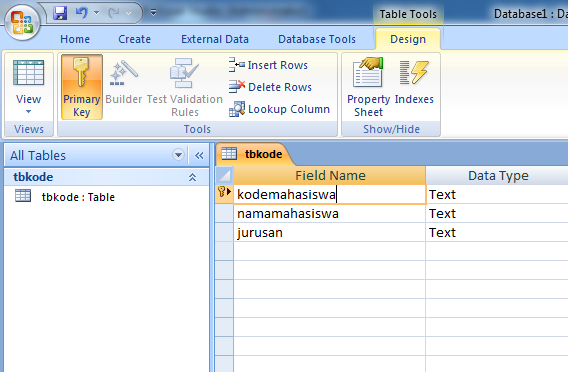Toggle the Property Sheet pane
This screenshot has height=372, width=568.
click(x=368, y=87)
